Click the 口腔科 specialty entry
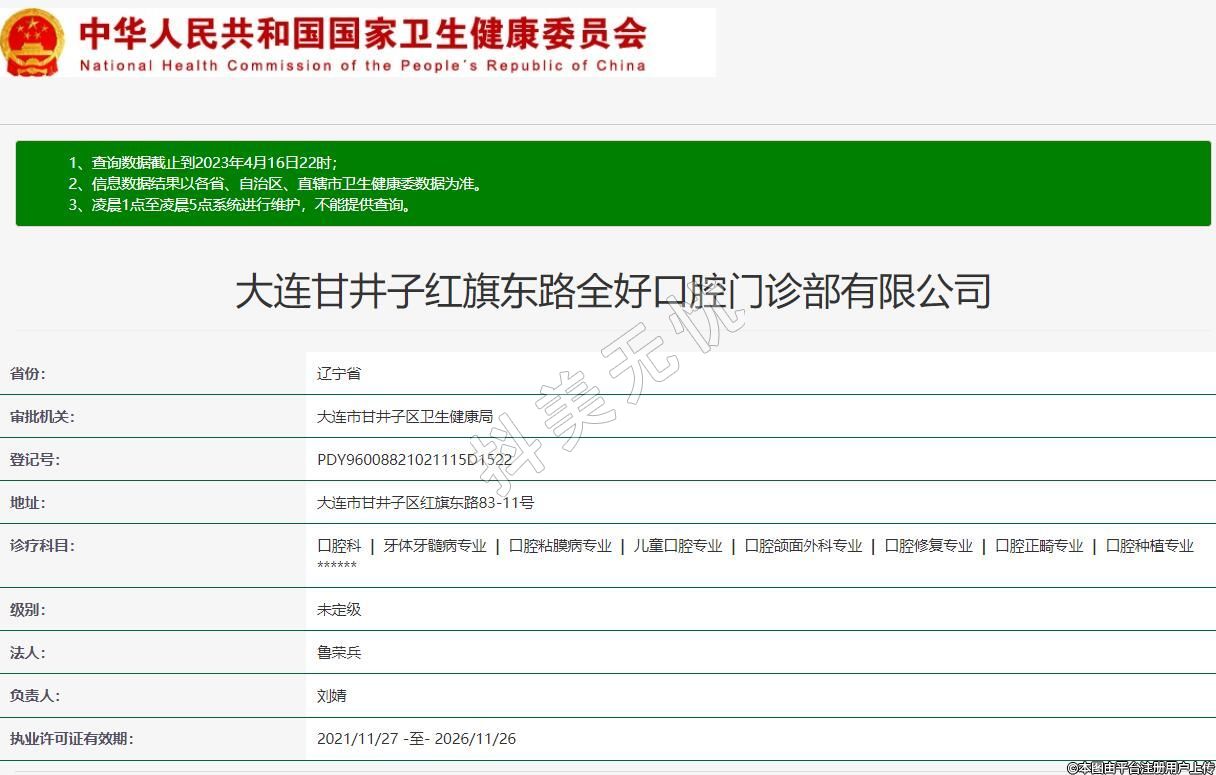1216x775 pixels. click(x=339, y=546)
